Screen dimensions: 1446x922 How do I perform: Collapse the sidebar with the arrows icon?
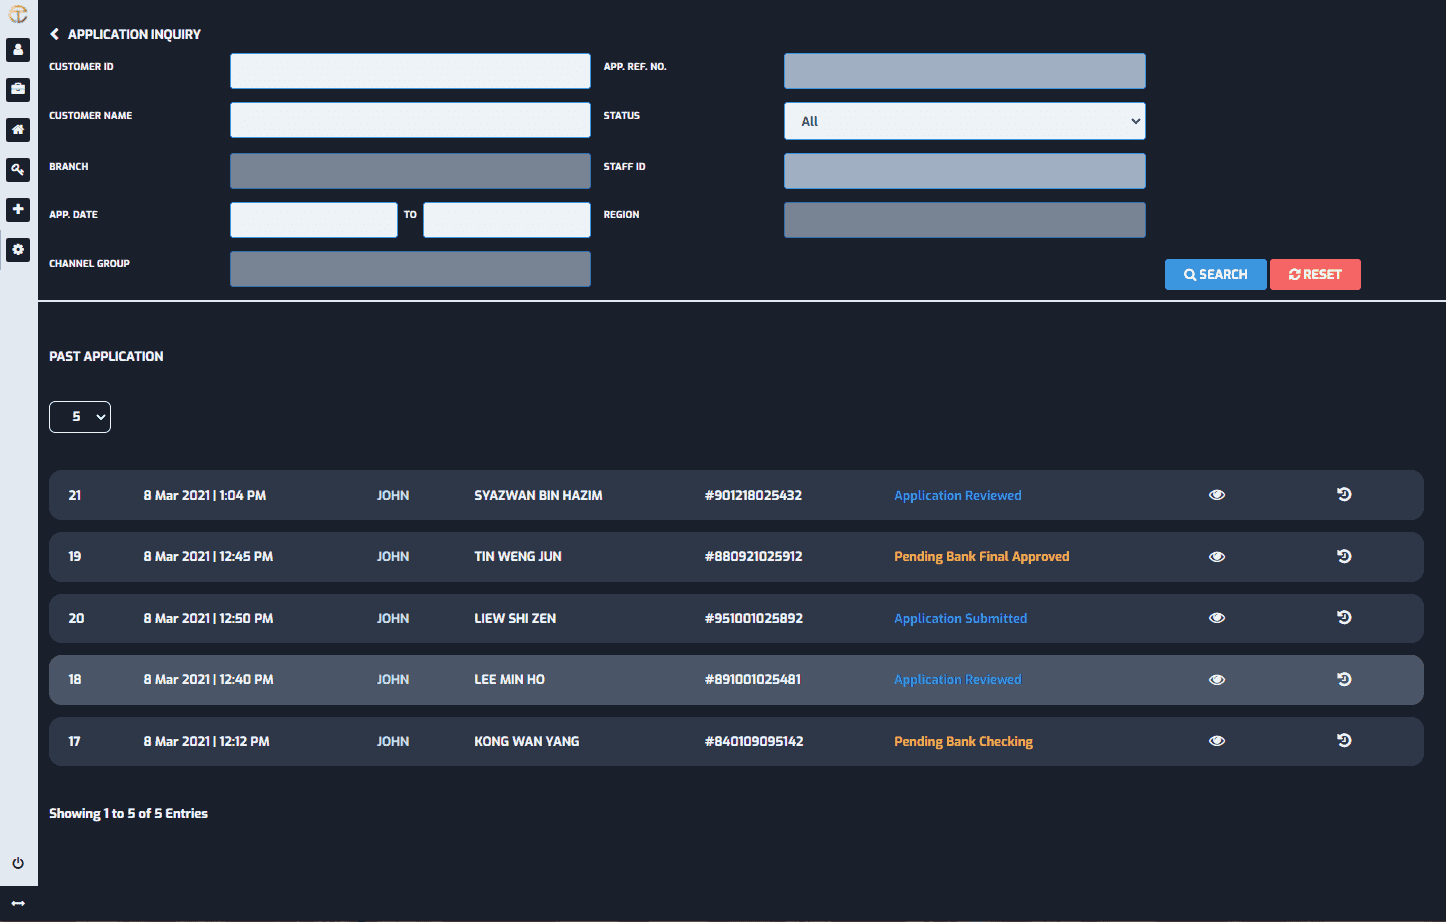[18, 902]
